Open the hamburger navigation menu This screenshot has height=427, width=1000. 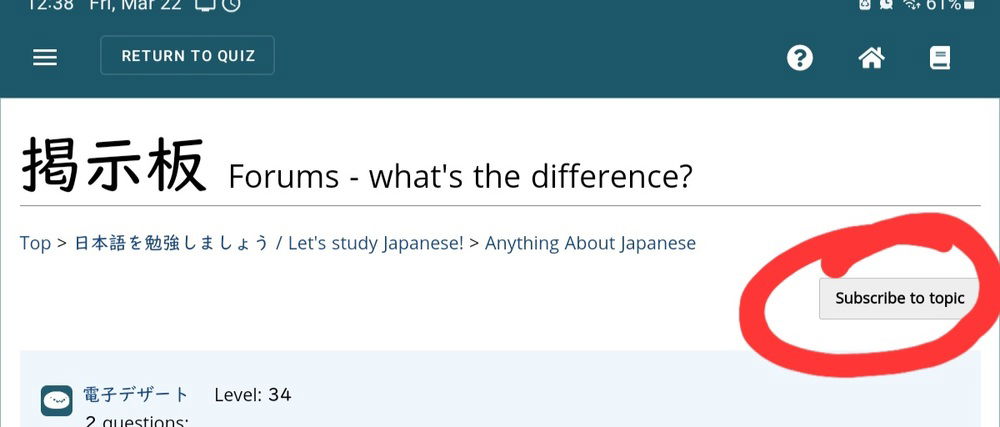45,57
